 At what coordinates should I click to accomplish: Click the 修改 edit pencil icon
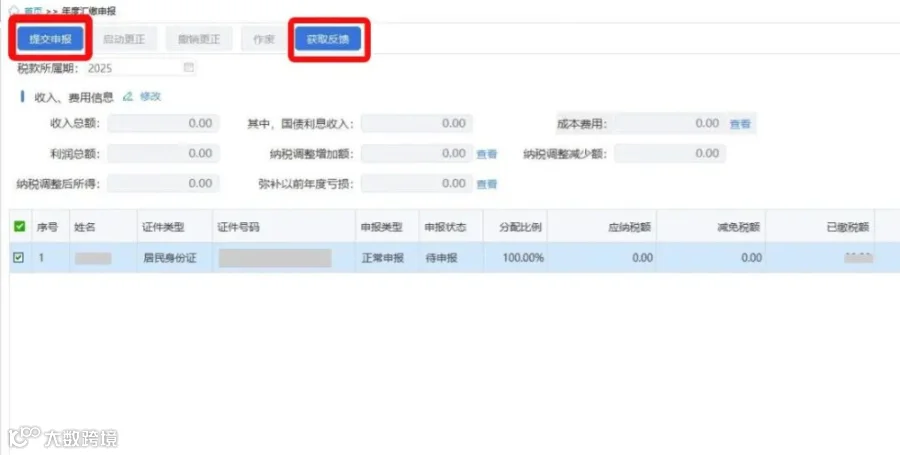click(x=128, y=96)
